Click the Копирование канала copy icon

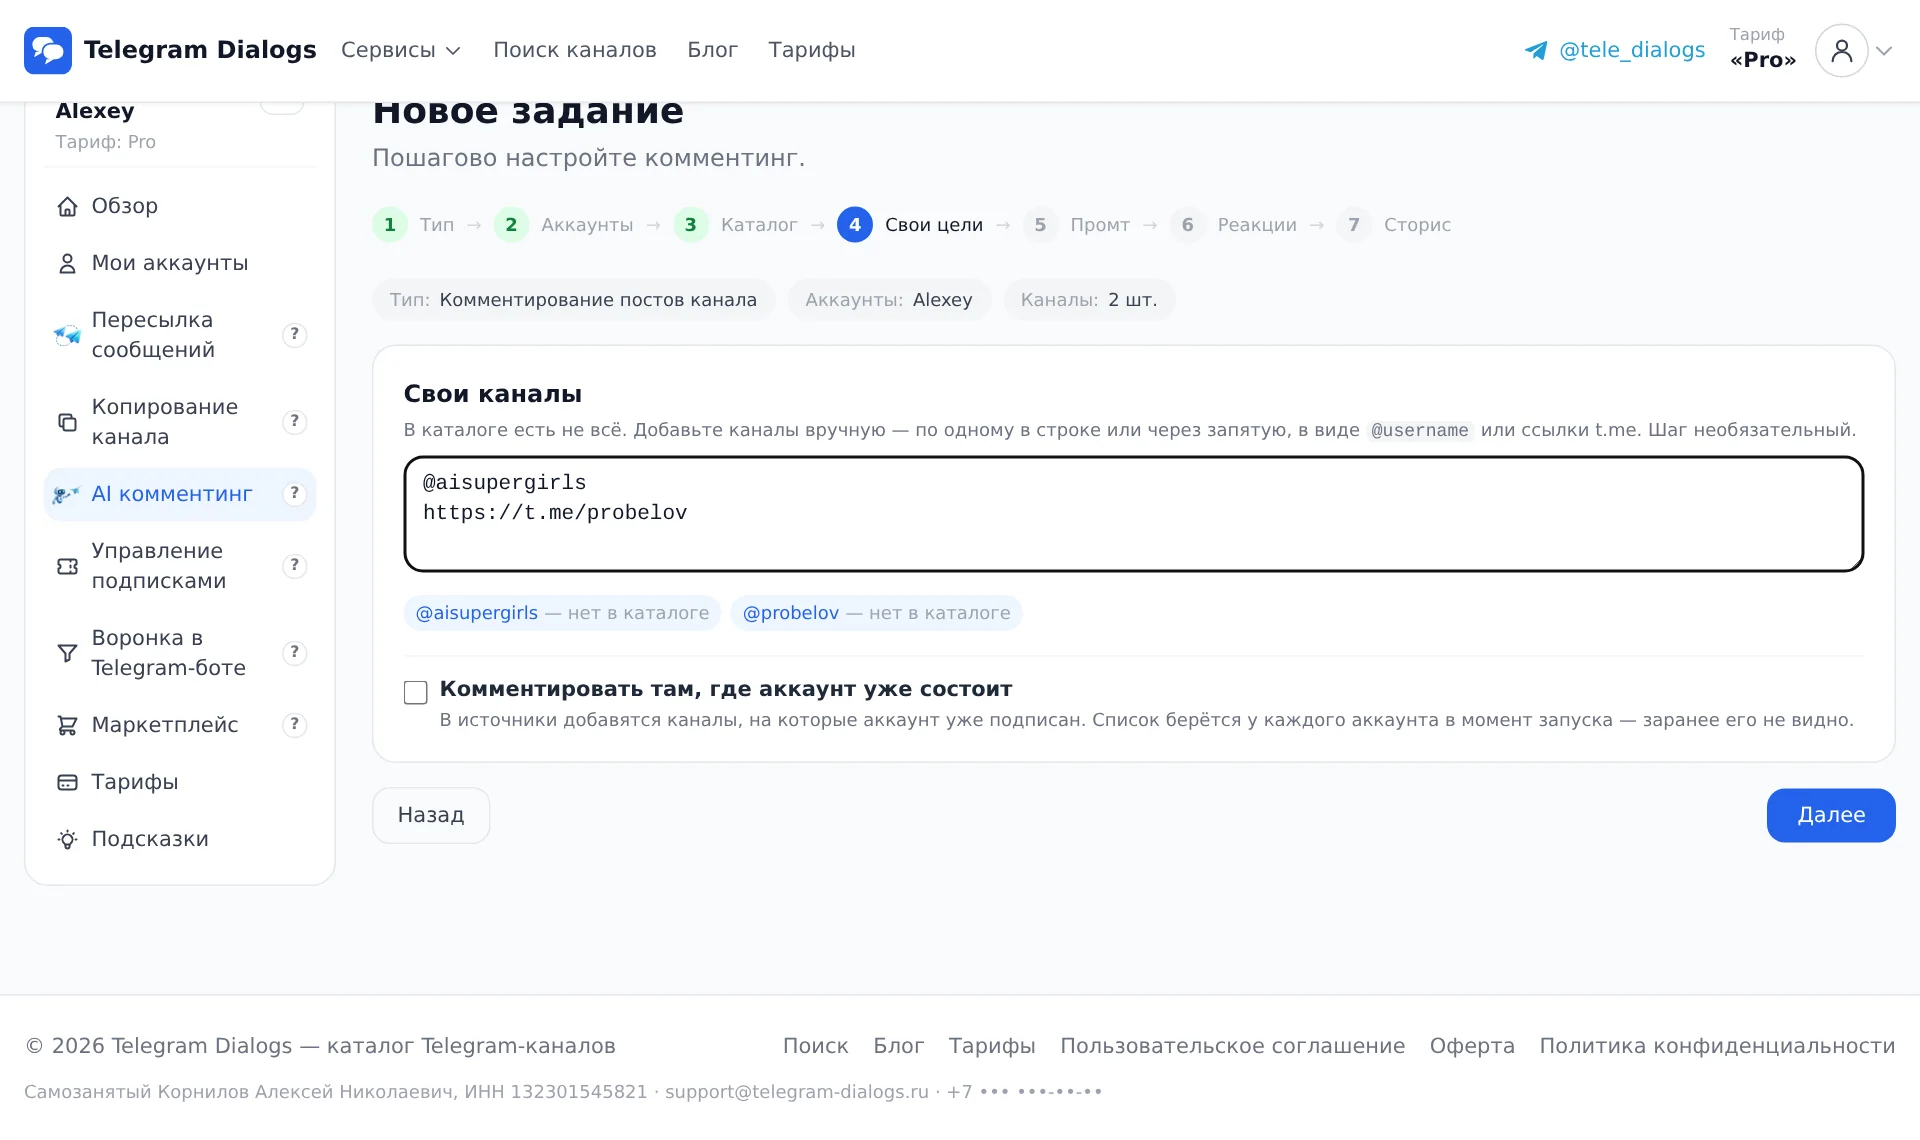click(x=67, y=422)
